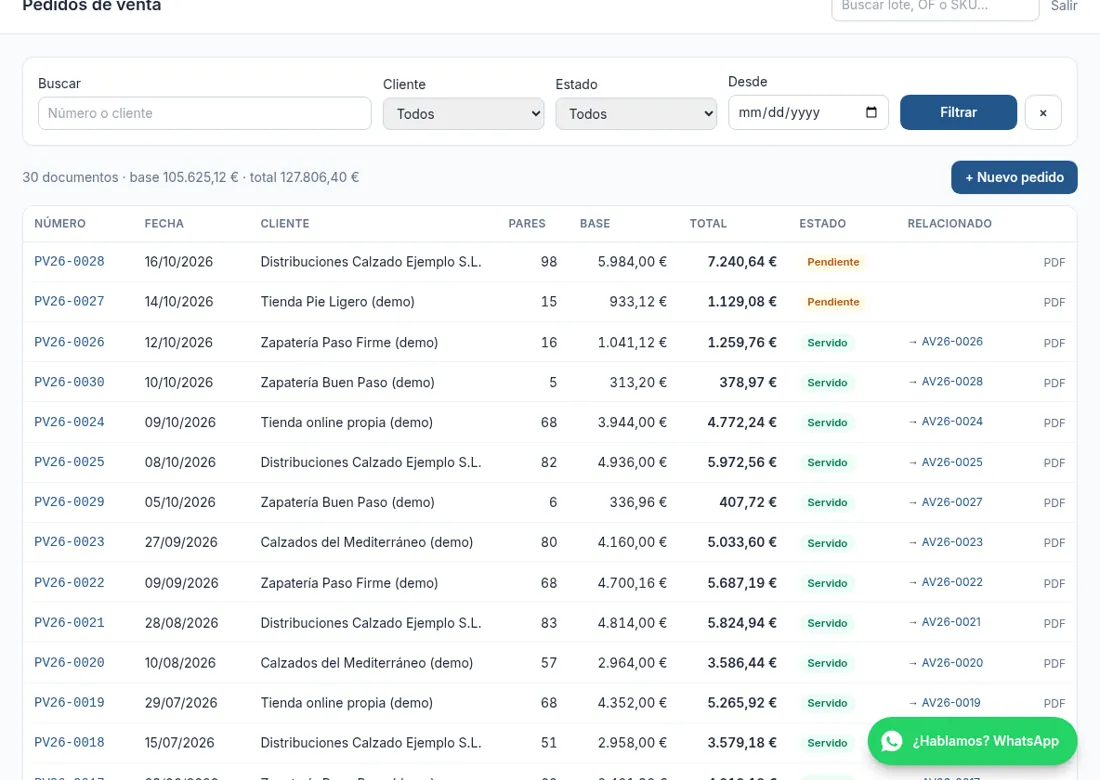Image resolution: width=1100 pixels, height=780 pixels.
Task: Go to related delivery note AV26-0027
Action: (945, 502)
